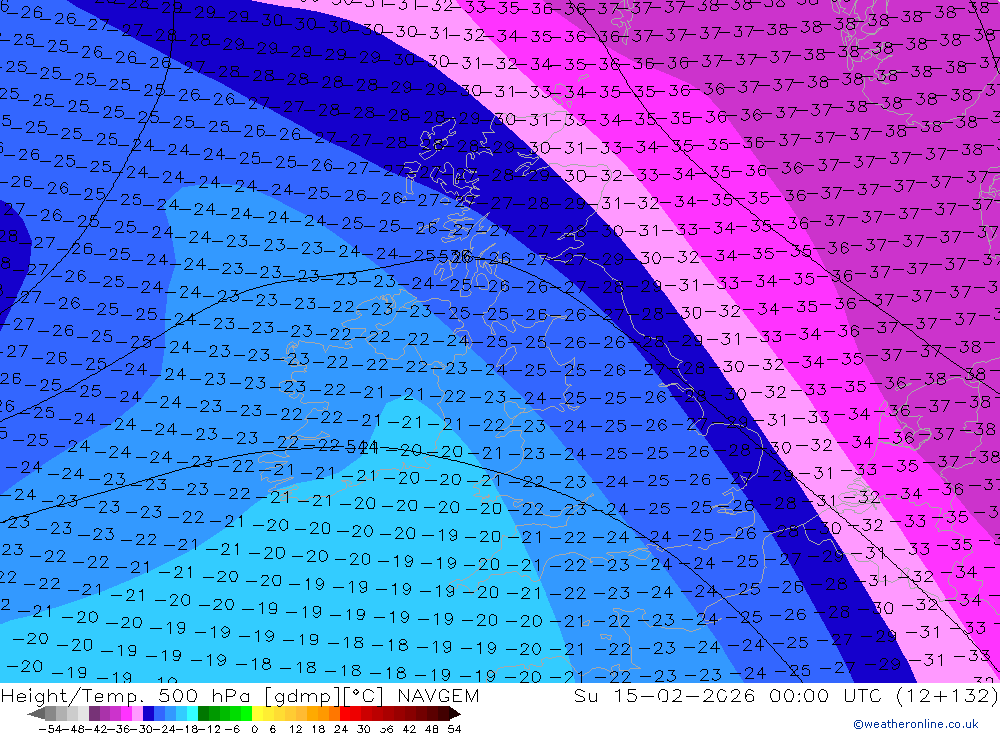Viewport: 1000px width, 733px height.
Task: Pick the dark green legend swatch at -12
Action: tap(203, 713)
